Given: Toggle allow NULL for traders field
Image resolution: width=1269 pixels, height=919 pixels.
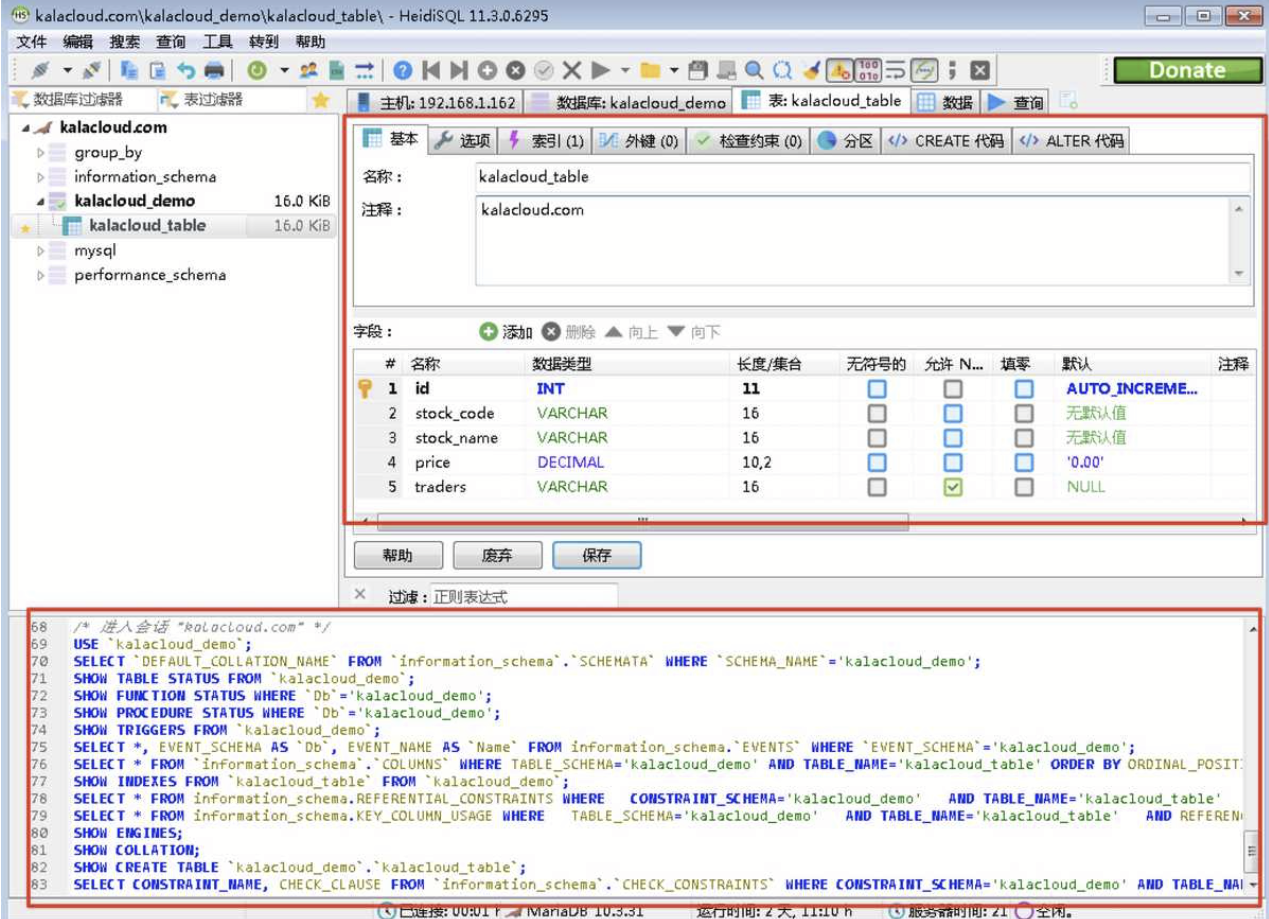Looking at the screenshot, I should click(953, 487).
